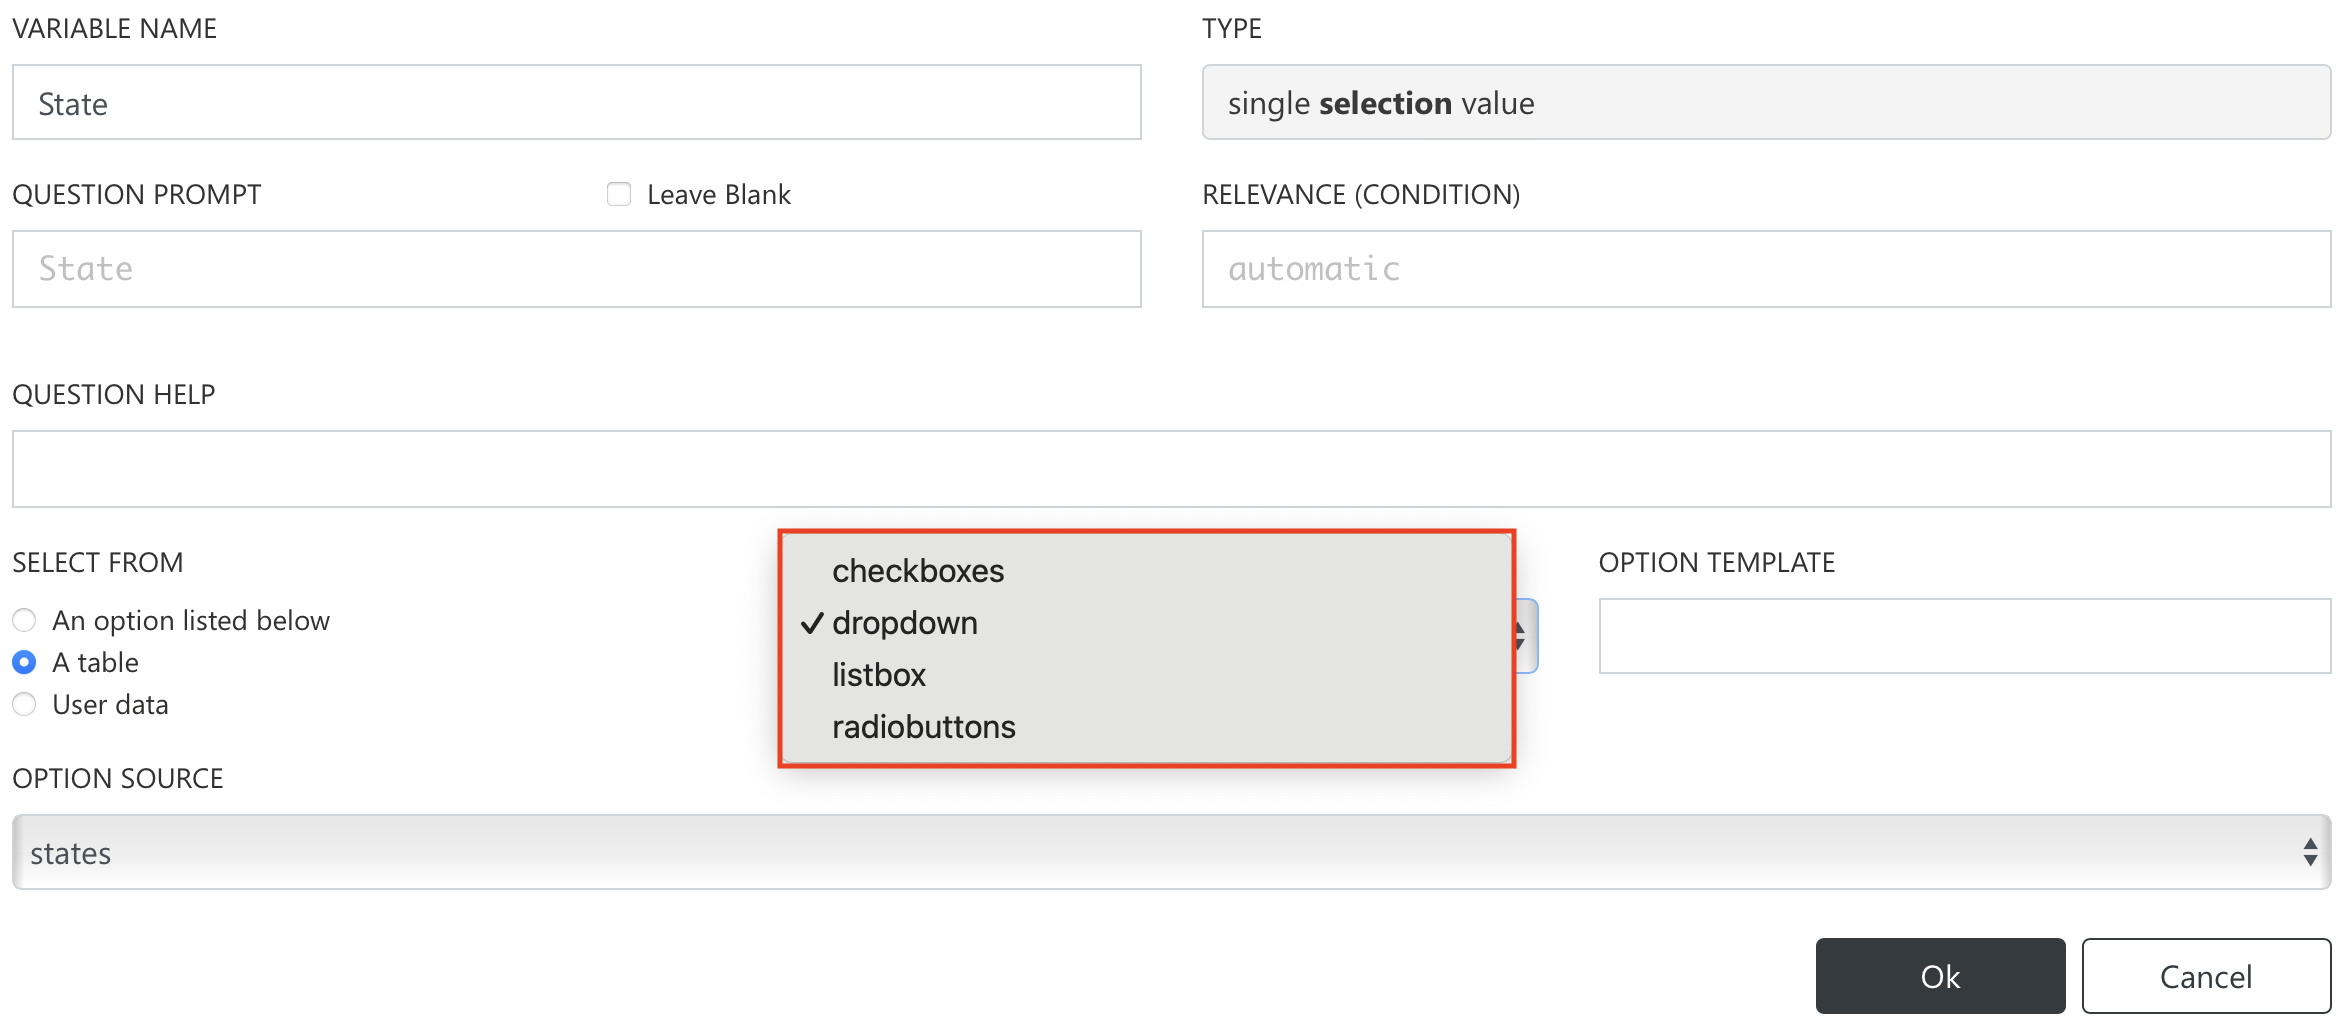2344x1028 pixels.
Task: Select the checked 'dropdown' menu entry
Action: [904, 623]
